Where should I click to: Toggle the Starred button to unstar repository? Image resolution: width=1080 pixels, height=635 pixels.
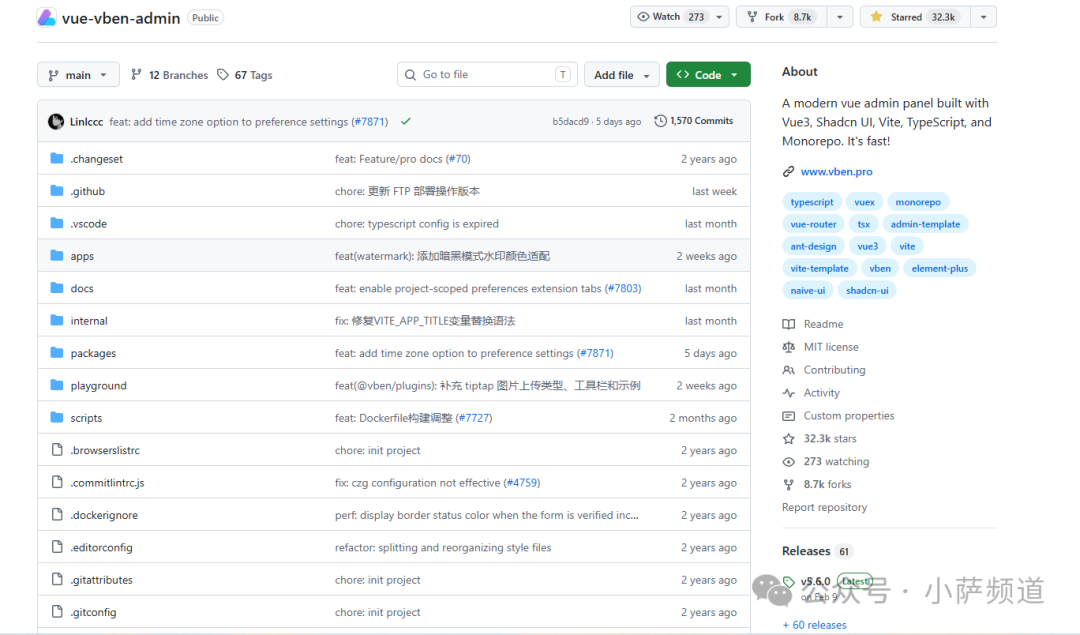point(915,17)
